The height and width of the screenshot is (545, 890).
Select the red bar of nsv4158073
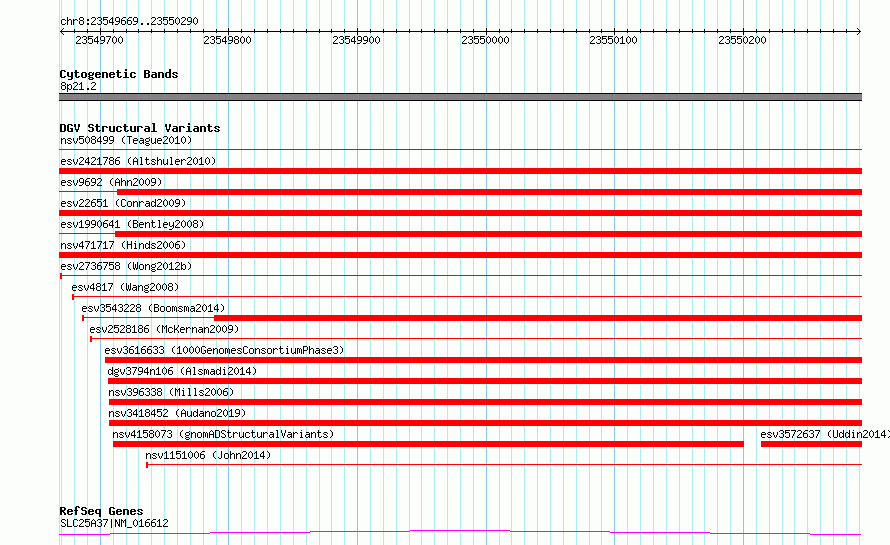tap(428, 444)
